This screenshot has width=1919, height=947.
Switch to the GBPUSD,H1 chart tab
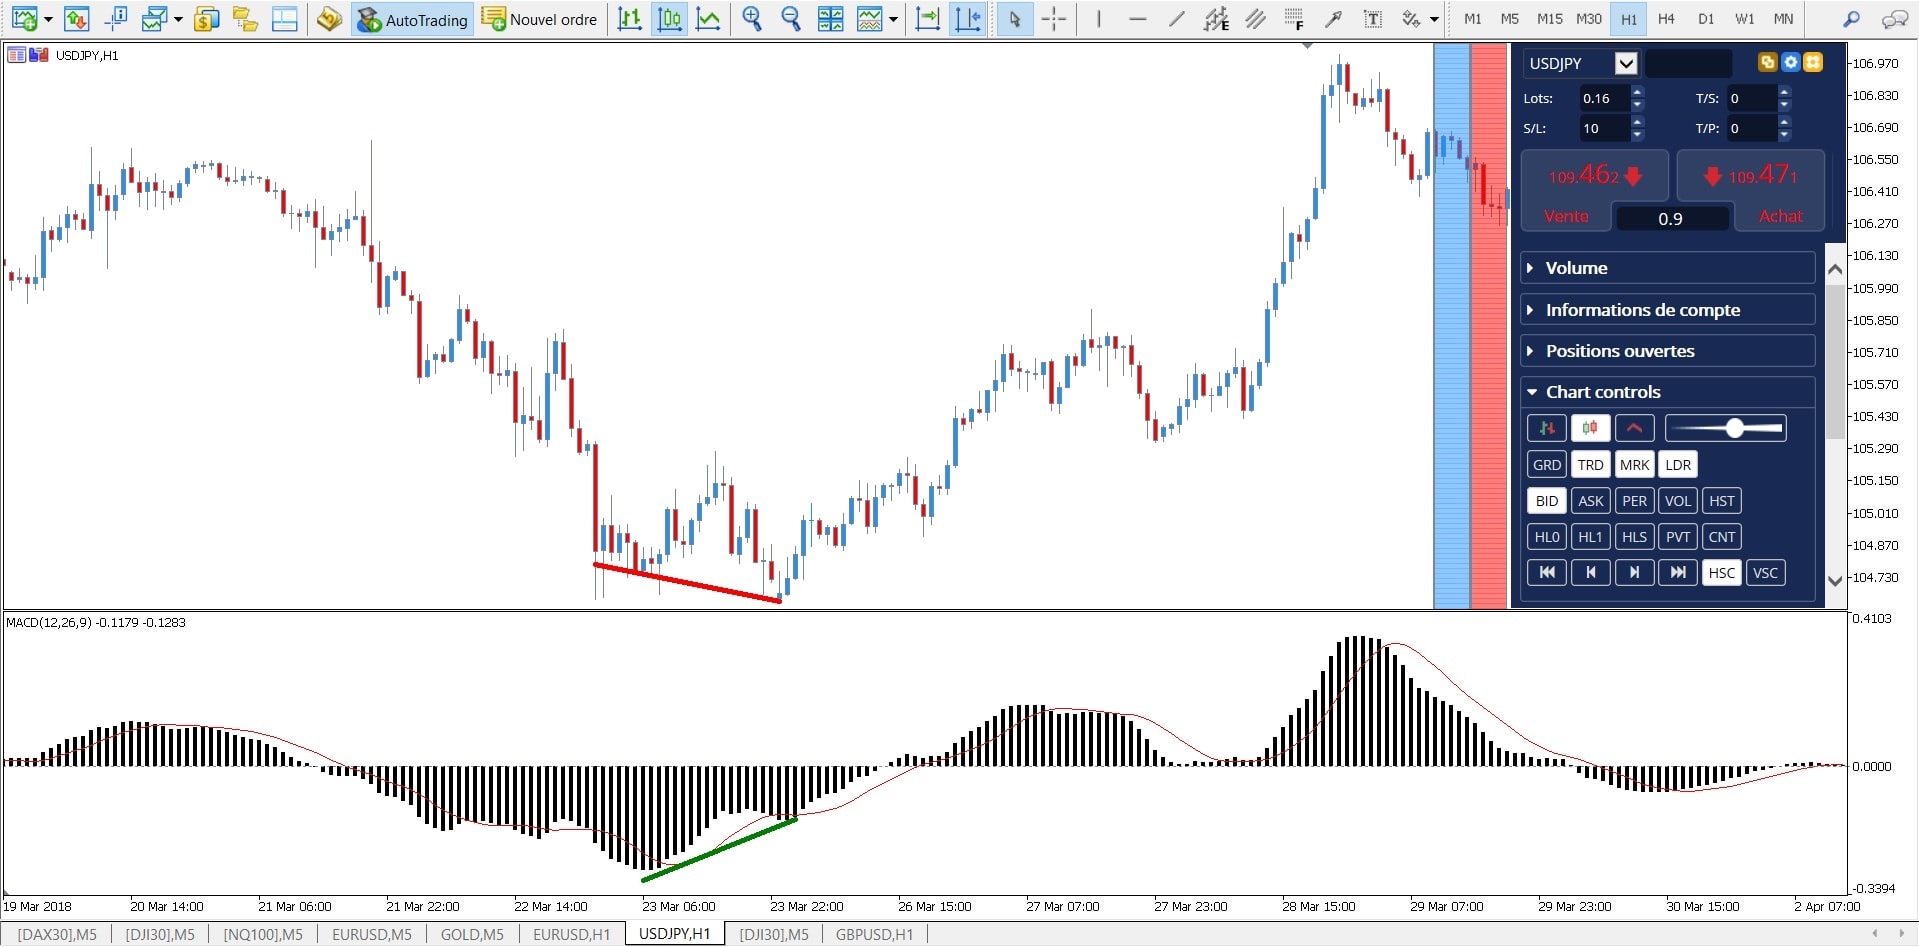(874, 934)
